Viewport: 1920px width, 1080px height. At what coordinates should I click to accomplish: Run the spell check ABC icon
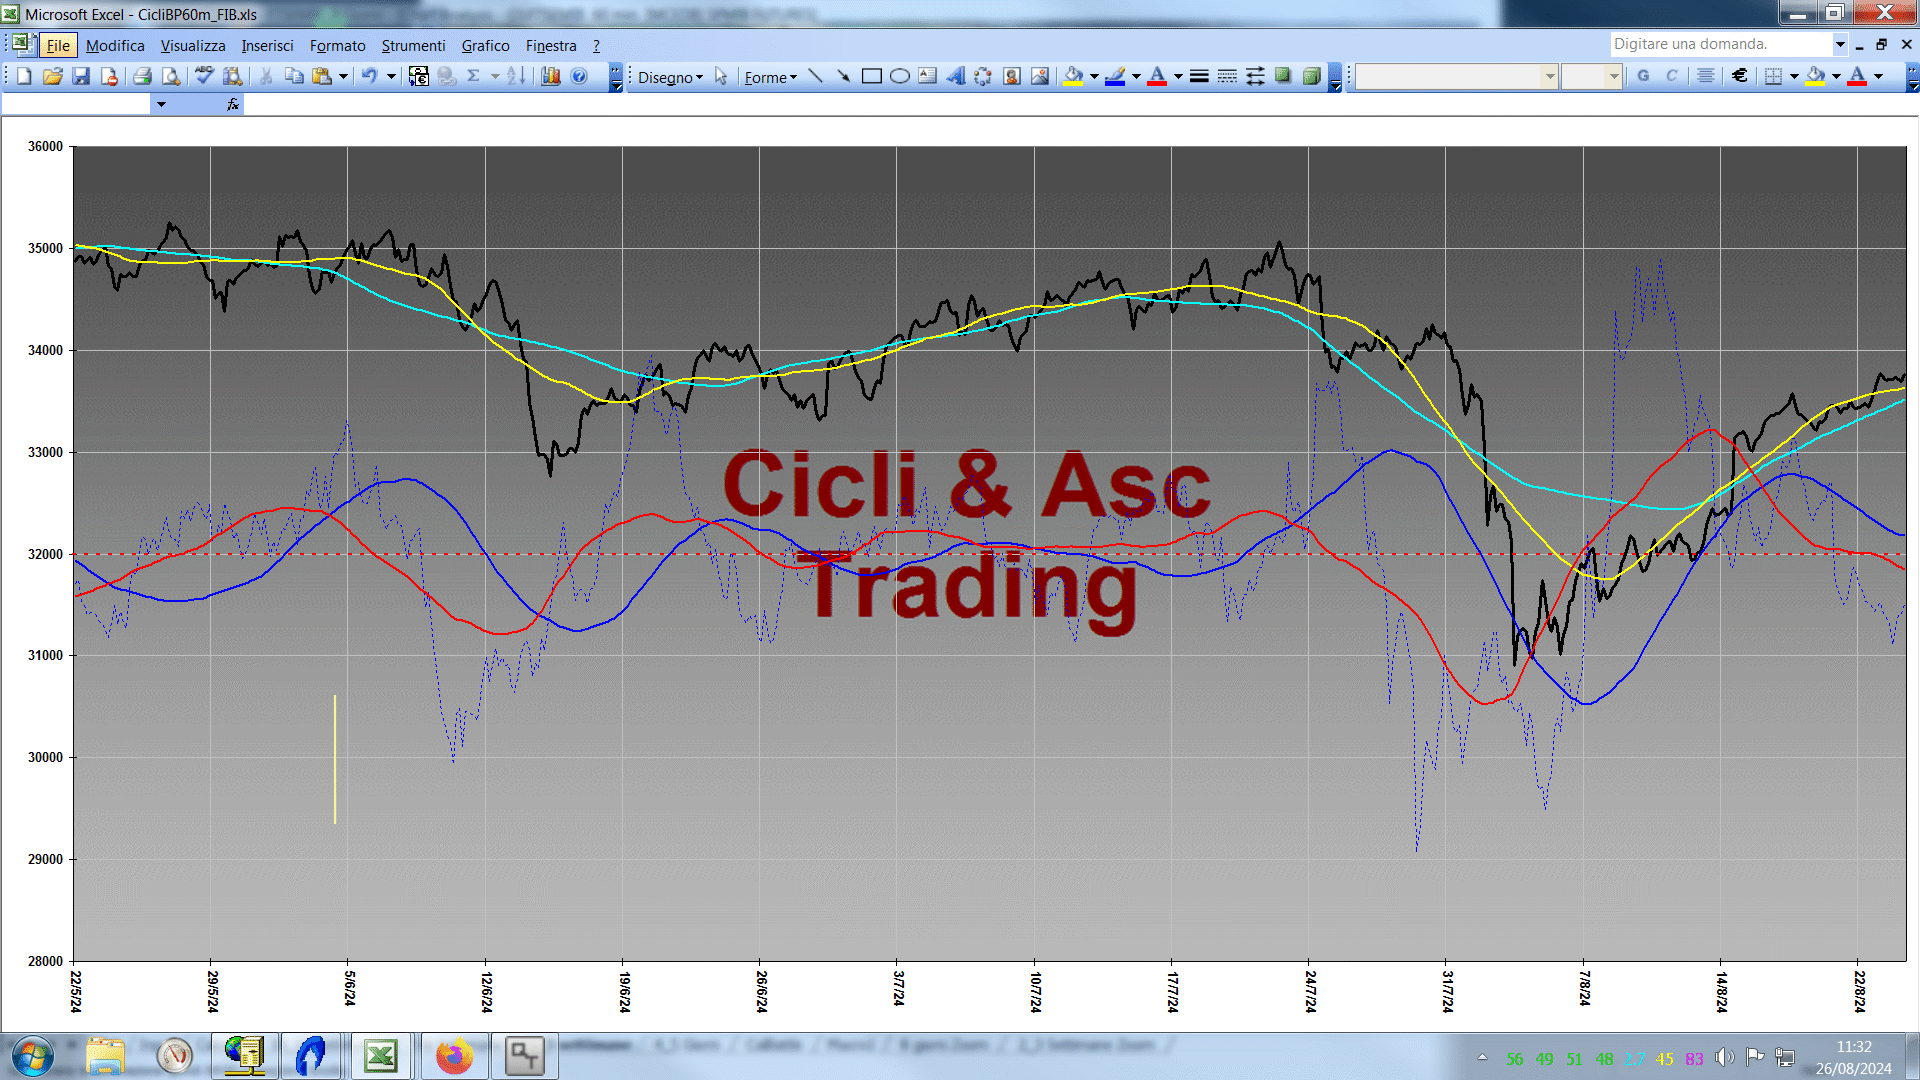point(204,76)
